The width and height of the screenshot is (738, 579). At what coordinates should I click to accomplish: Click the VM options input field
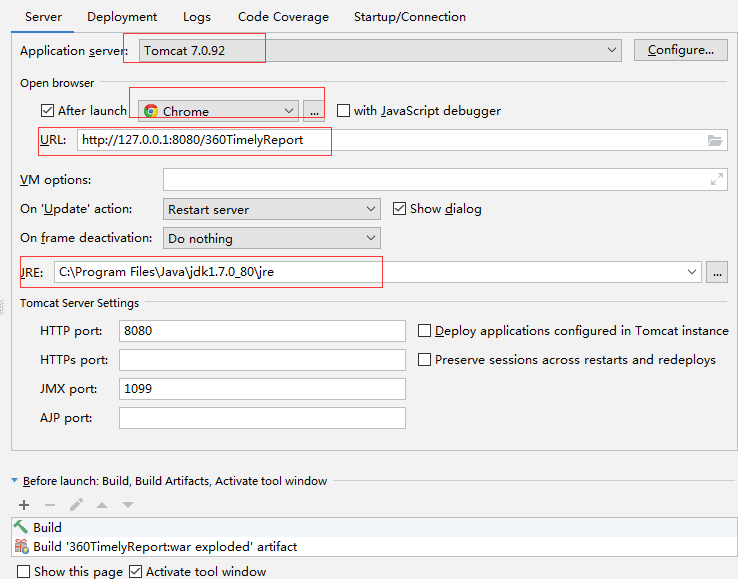tap(445, 179)
